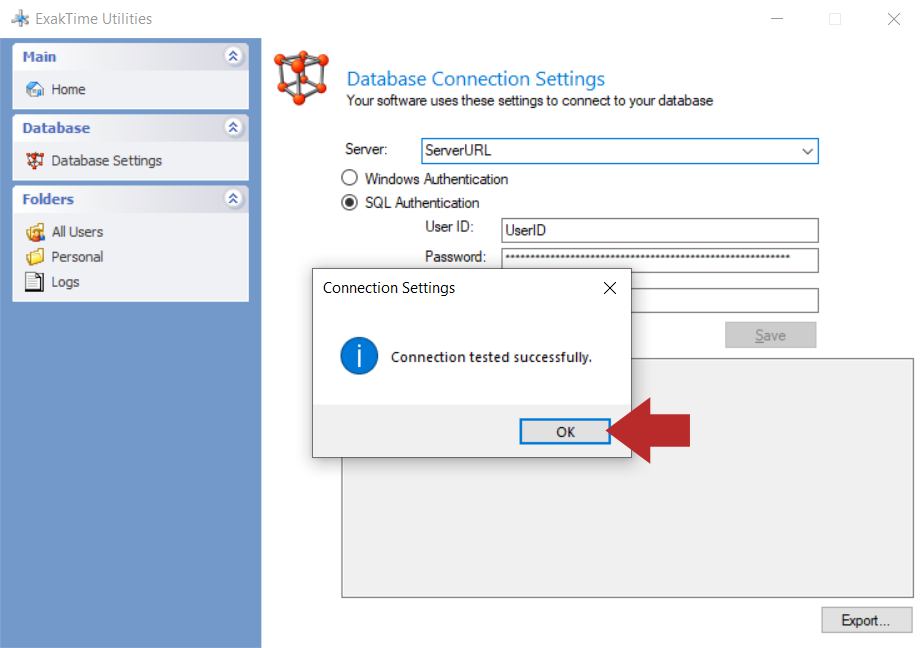Image resolution: width=924 pixels, height=648 pixels.
Task: Open the Server dropdown arrow
Action: click(807, 151)
